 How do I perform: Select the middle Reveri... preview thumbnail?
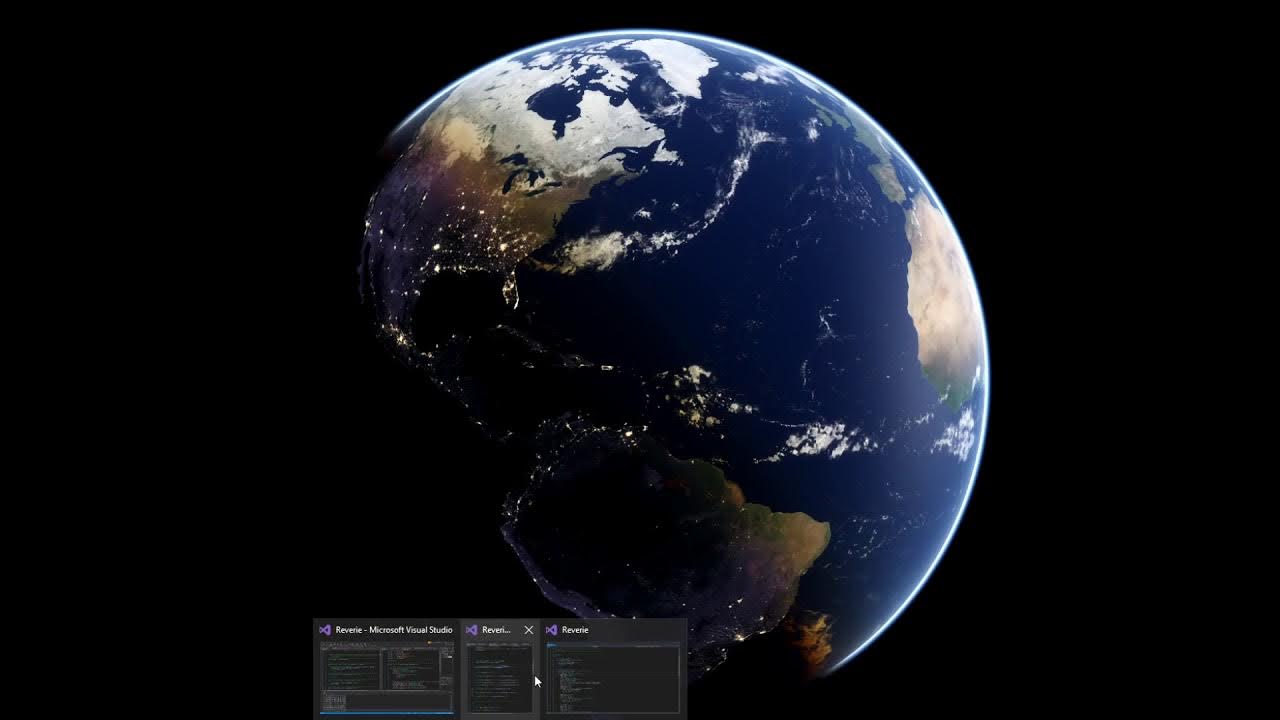500,677
